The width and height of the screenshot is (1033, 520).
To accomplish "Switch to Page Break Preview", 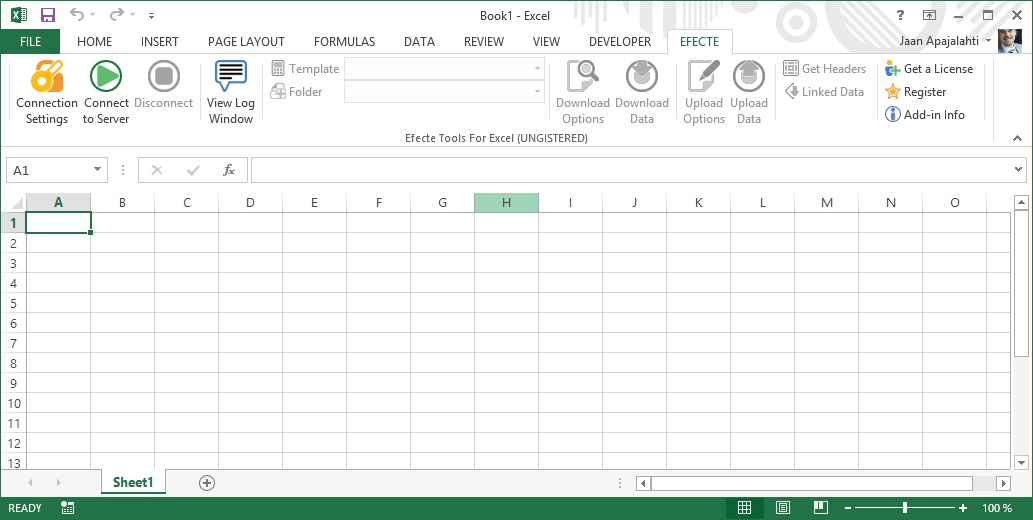I will (820, 507).
